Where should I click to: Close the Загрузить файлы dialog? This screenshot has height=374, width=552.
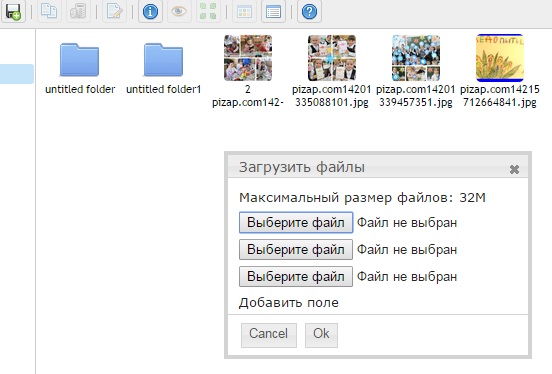[514, 169]
